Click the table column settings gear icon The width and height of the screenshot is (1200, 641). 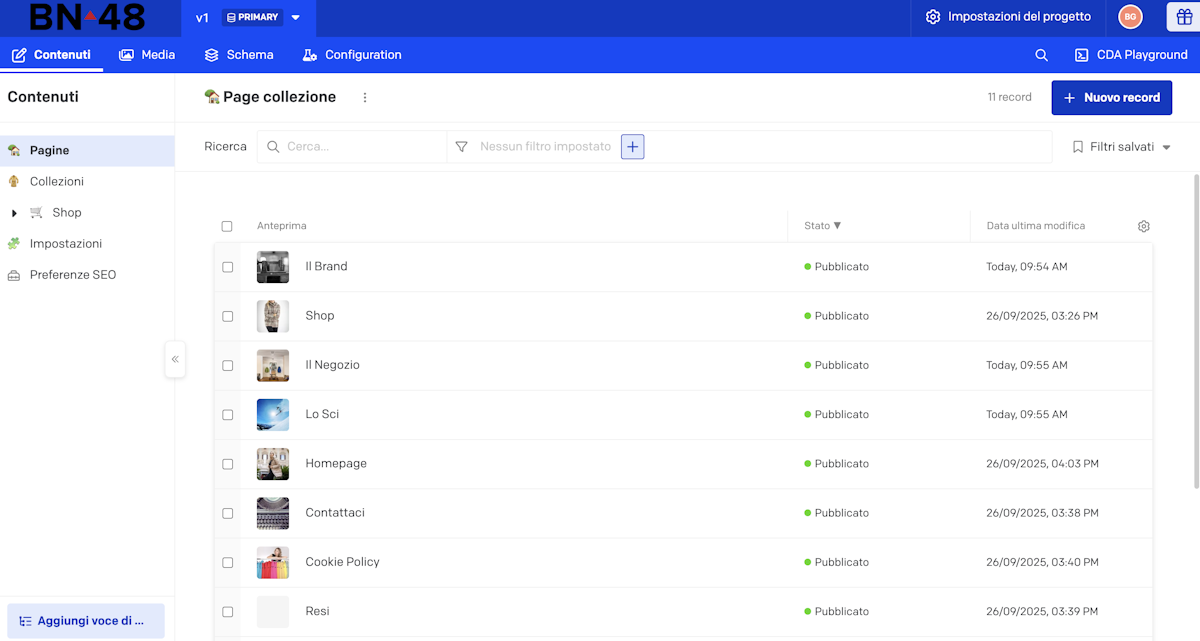[x=1143, y=226]
